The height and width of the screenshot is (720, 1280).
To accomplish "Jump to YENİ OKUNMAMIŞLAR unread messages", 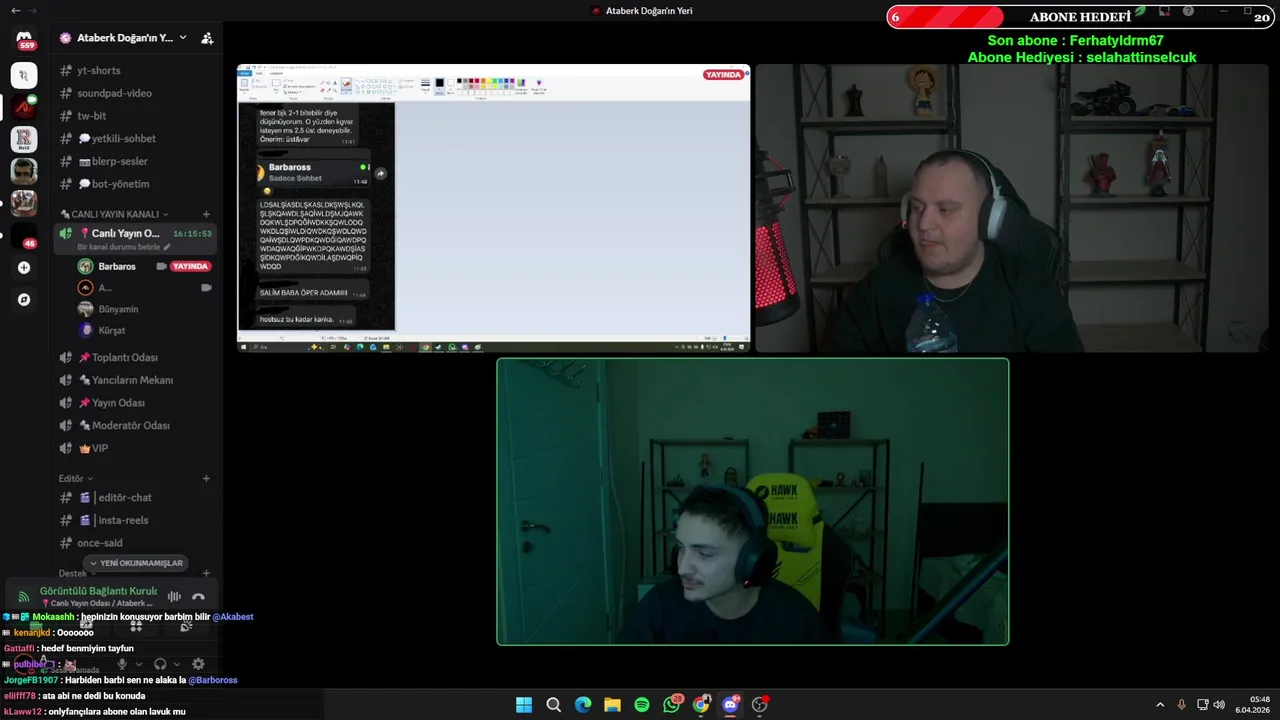I will [136, 563].
